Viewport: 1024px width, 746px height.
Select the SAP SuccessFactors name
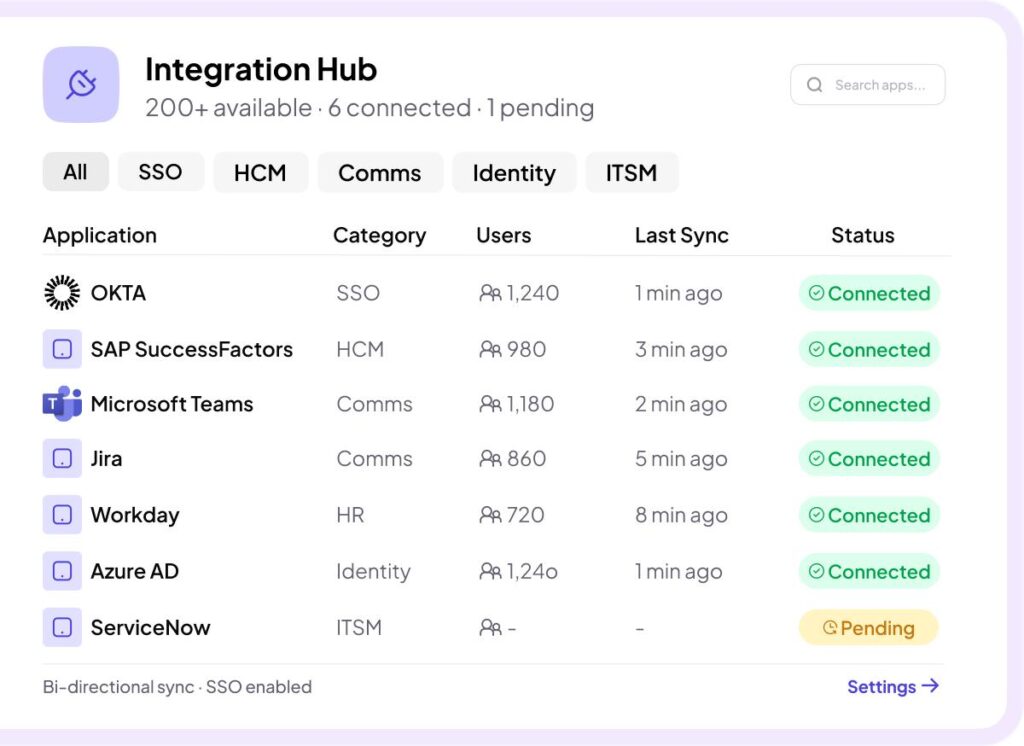click(x=191, y=349)
